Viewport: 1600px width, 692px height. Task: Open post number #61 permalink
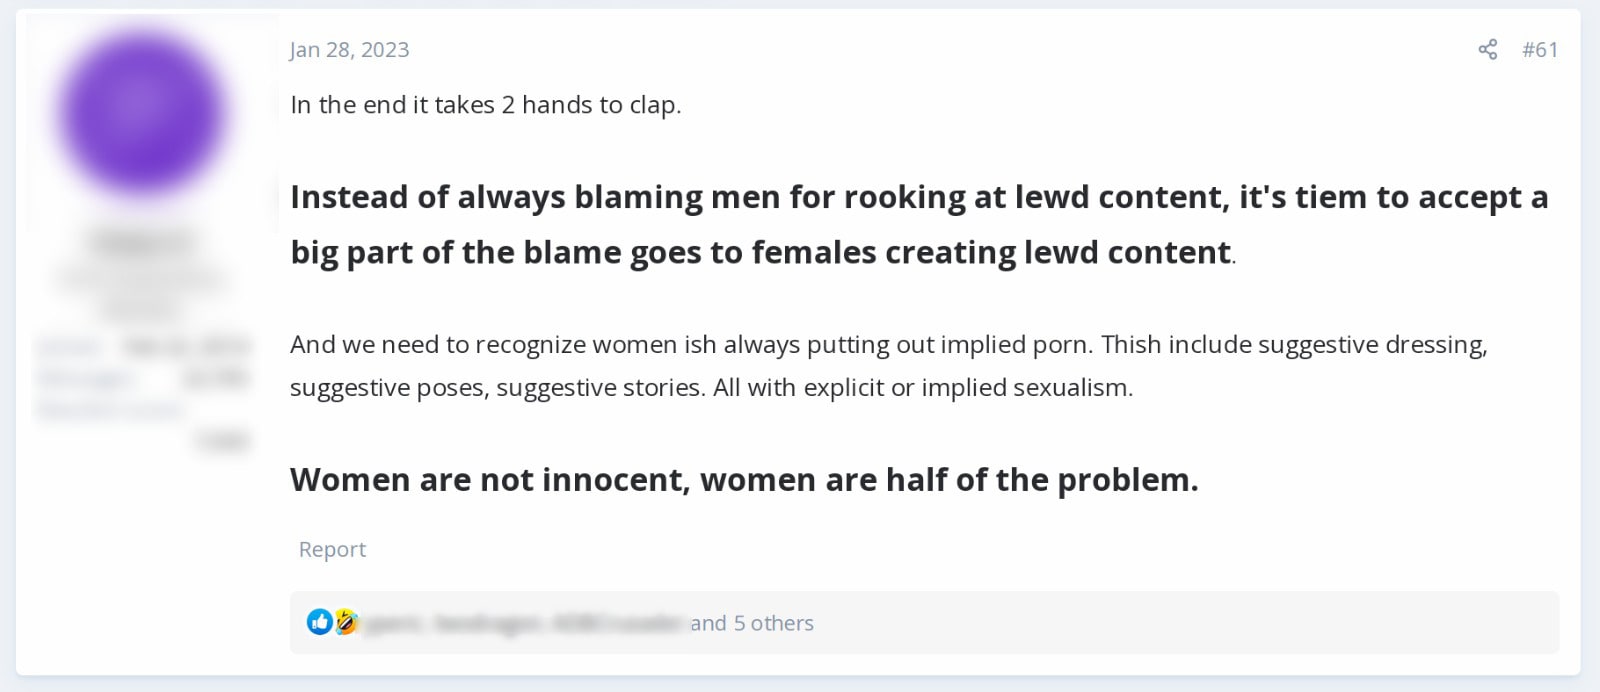[1540, 50]
